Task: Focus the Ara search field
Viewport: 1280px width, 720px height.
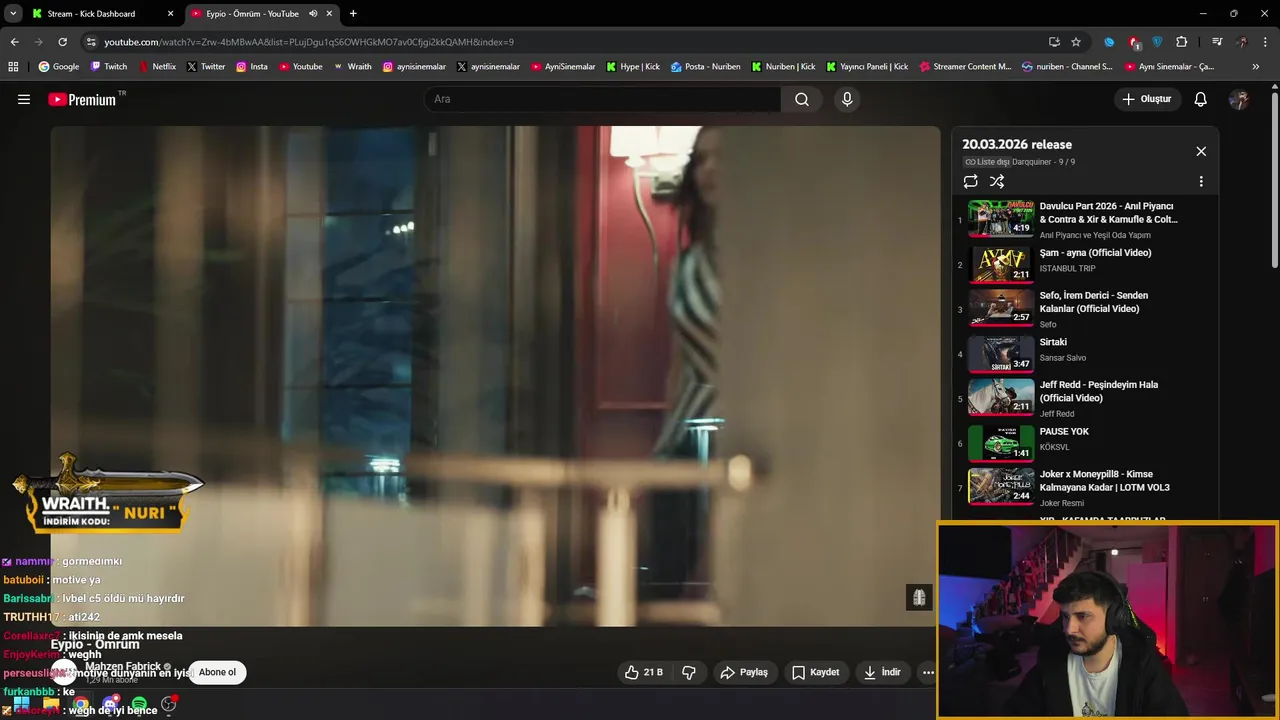Action: pos(602,99)
